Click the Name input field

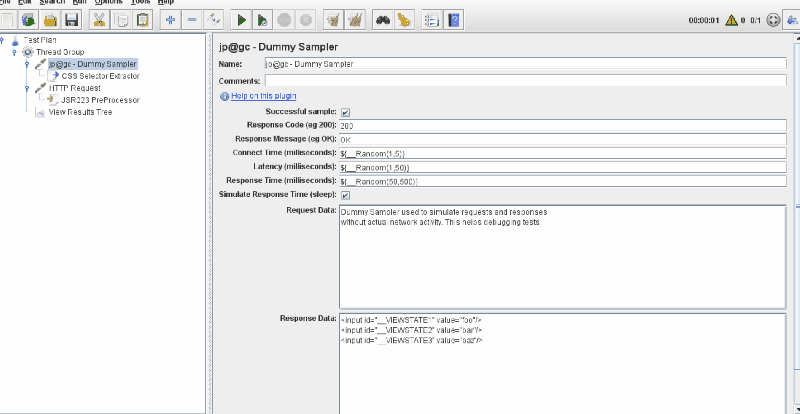point(526,64)
